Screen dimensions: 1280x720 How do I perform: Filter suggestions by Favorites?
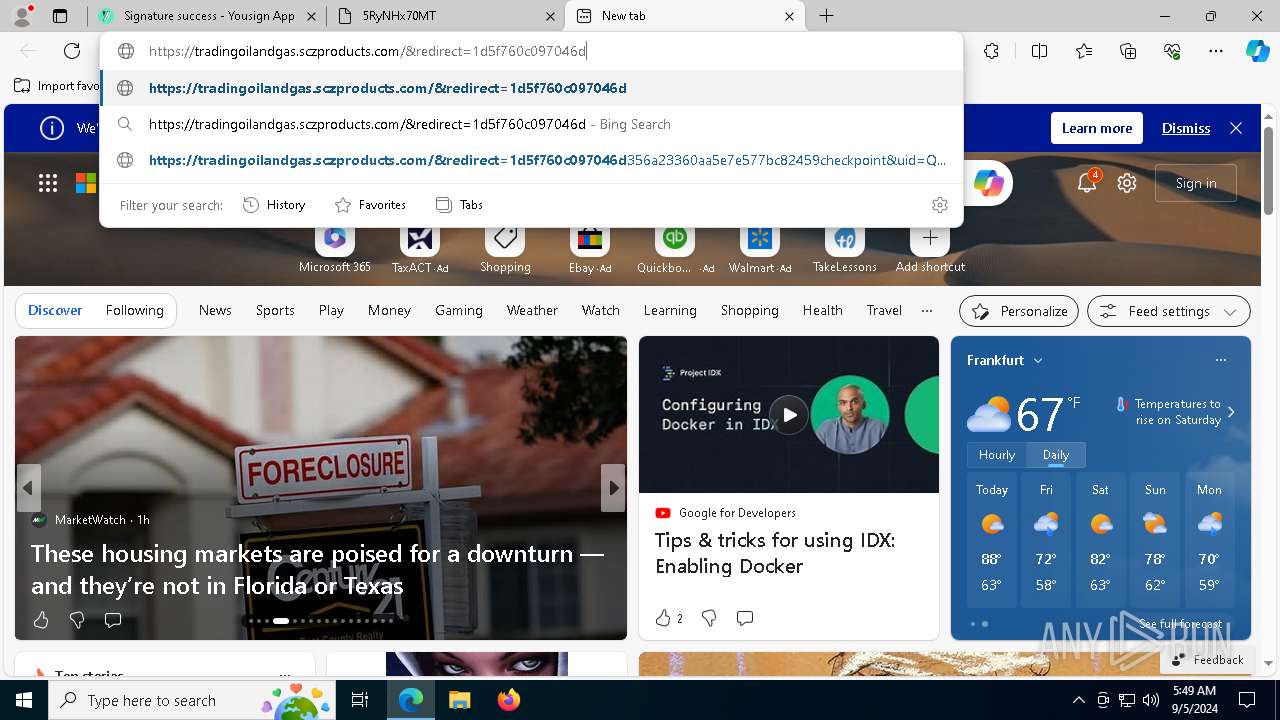(x=370, y=205)
